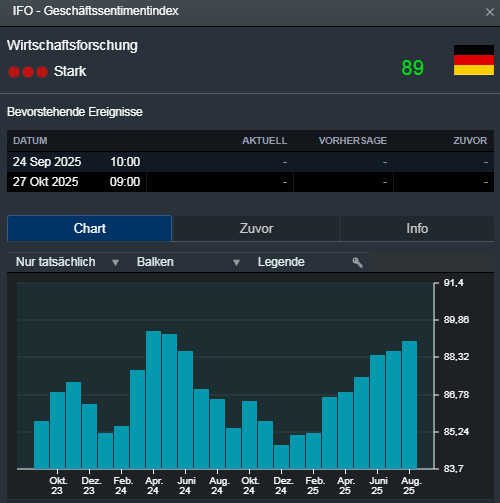This screenshot has width=500, height=503.
Task: Click the wrench icon beside Legende
Action: (358, 262)
